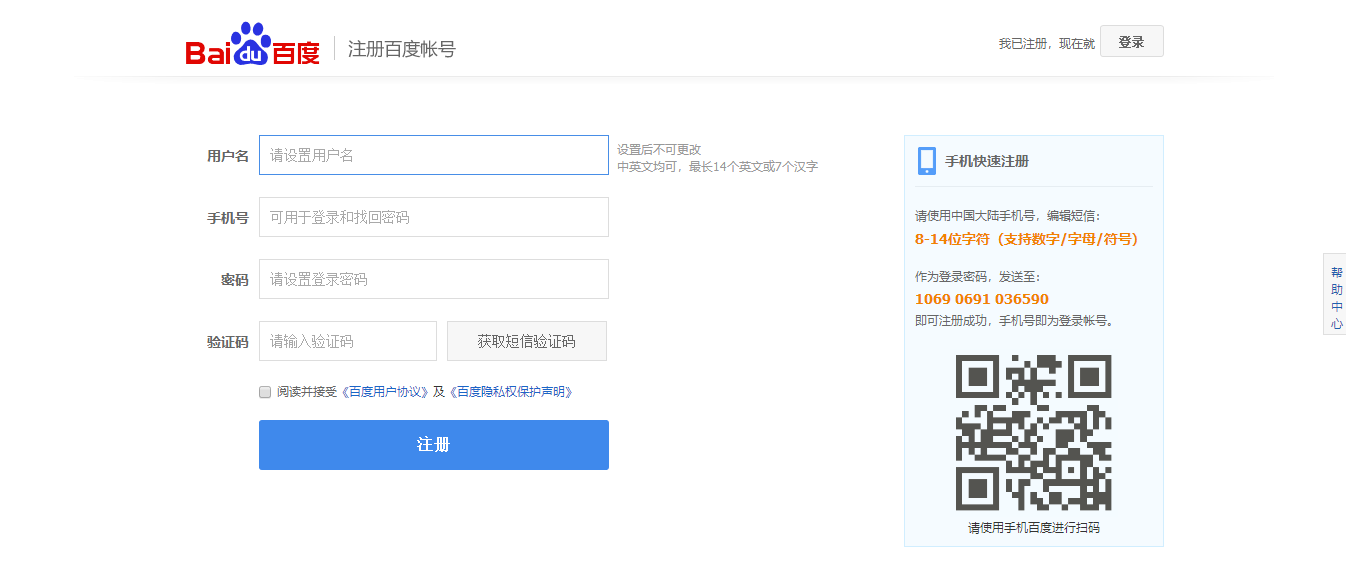The image size is (1346, 579).
Task: Click the Baidu logo
Action: (252, 47)
